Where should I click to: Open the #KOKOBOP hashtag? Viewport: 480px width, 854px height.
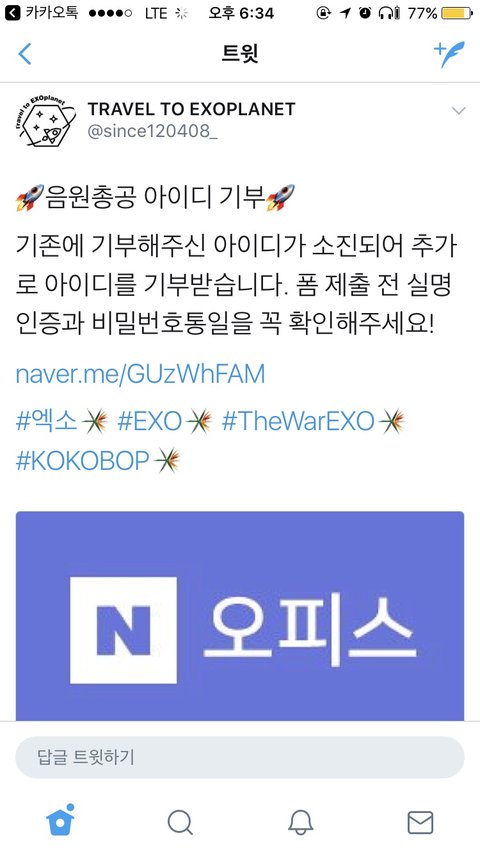click(82, 461)
